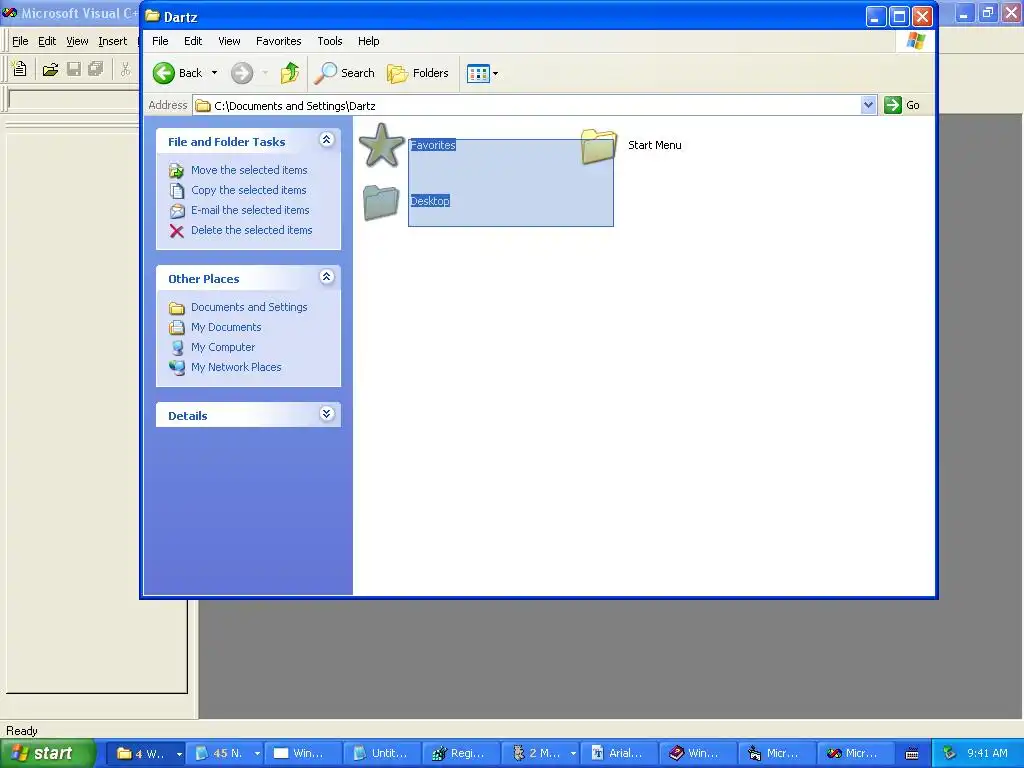Click the Favorites folder label
This screenshot has height=768, width=1024.
click(x=433, y=145)
